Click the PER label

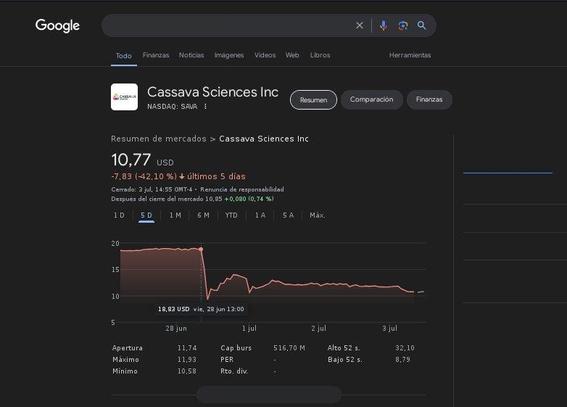pos(227,360)
